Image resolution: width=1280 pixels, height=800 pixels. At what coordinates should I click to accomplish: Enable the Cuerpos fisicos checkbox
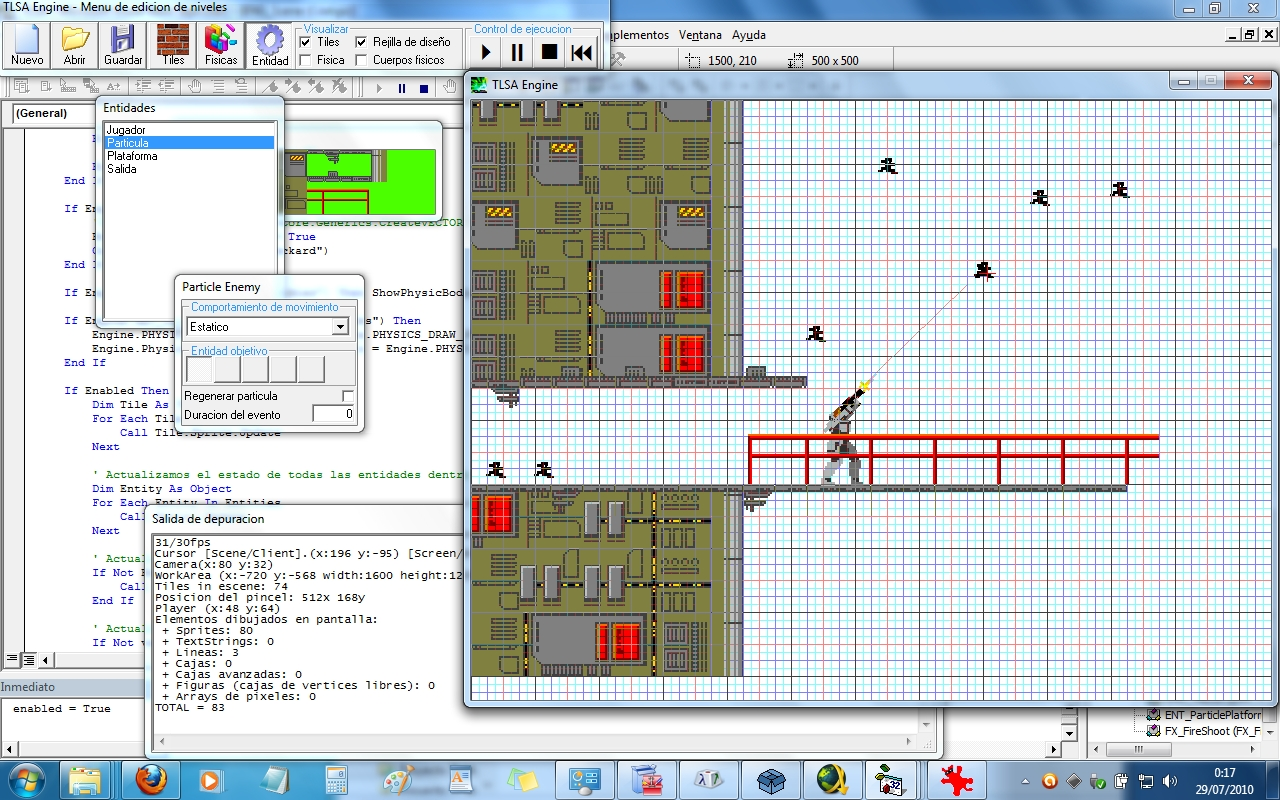pyautogui.click(x=362, y=60)
